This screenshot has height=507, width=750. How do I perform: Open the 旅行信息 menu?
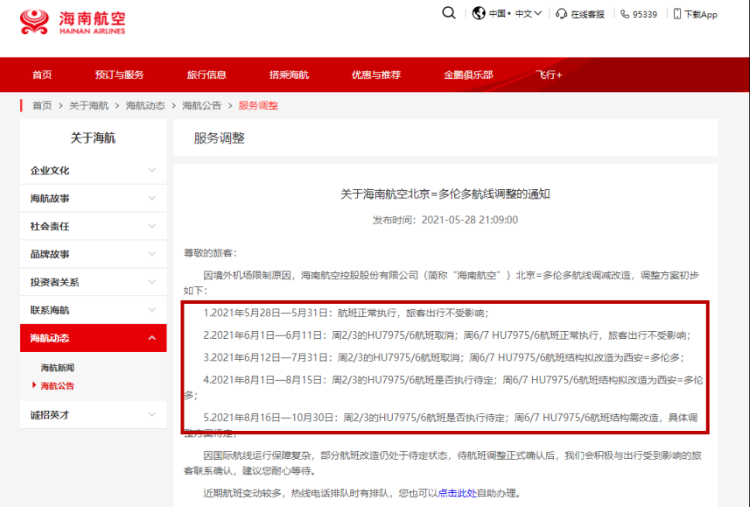pyautogui.click(x=206, y=75)
